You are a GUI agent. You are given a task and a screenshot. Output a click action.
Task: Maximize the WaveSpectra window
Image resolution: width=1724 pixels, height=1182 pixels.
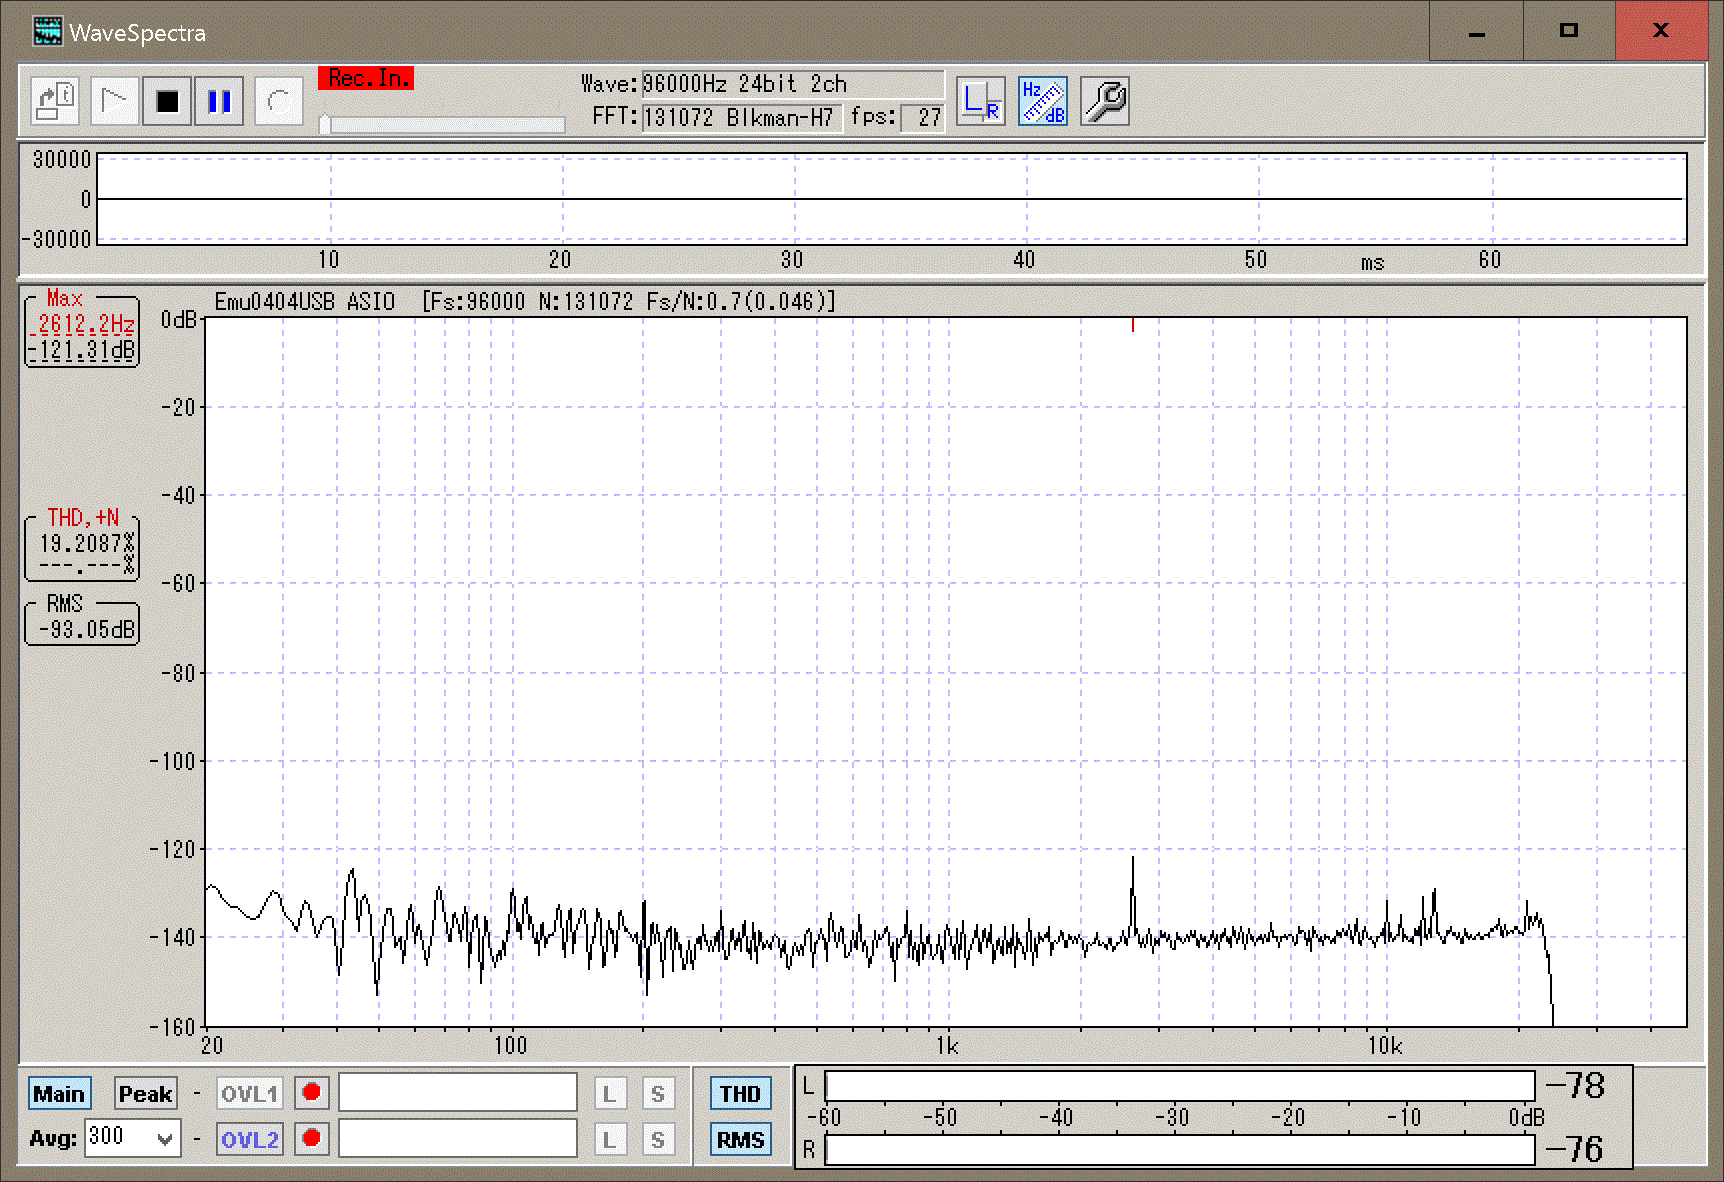click(1569, 32)
